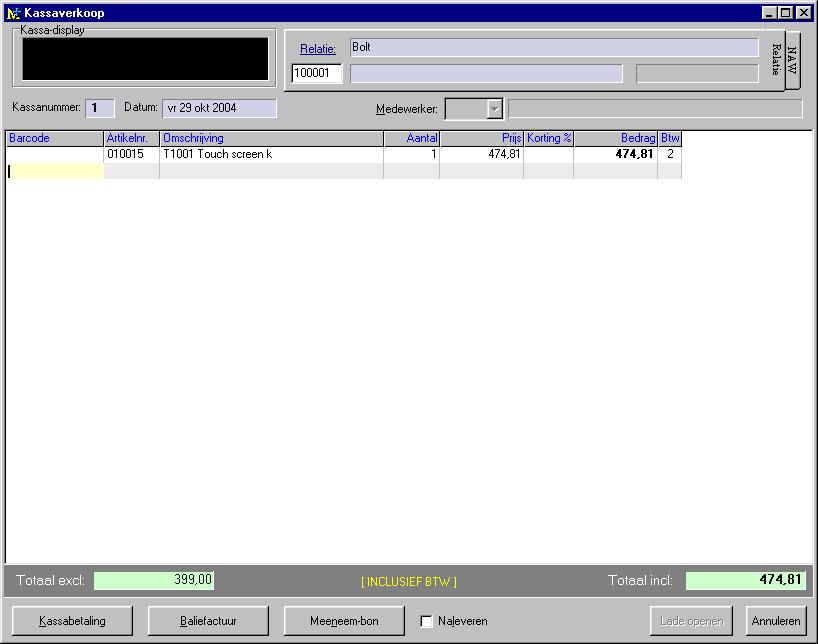The width and height of the screenshot is (818, 644).
Task: Click the disabled Lade openen button
Action: tap(691, 620)
